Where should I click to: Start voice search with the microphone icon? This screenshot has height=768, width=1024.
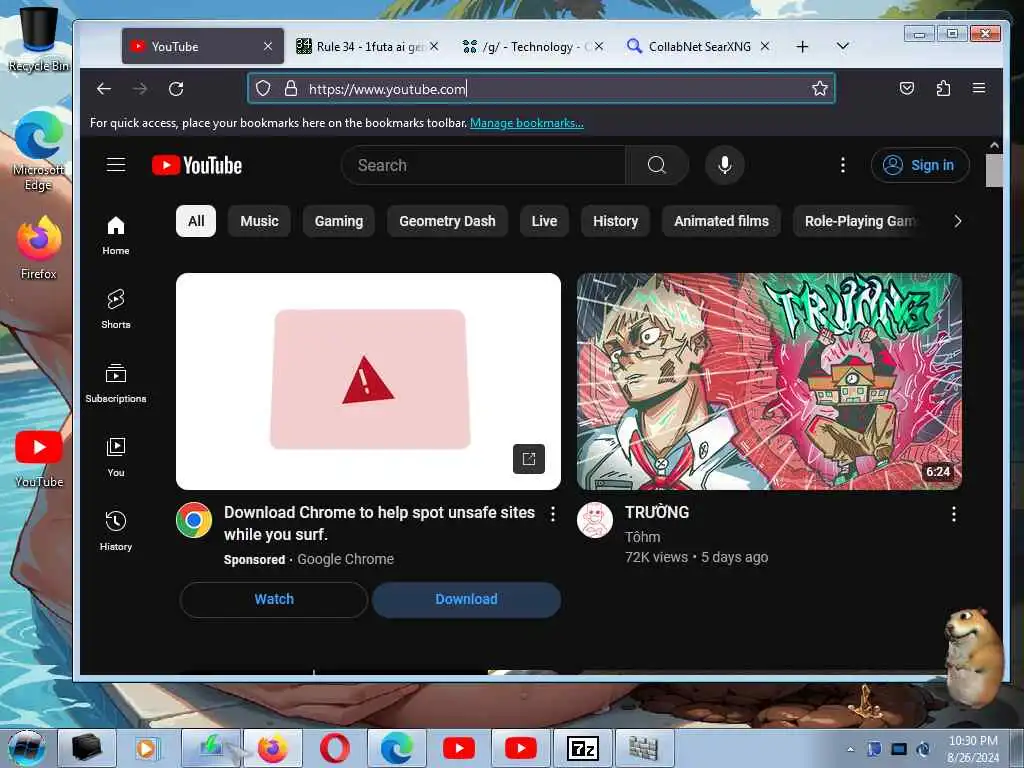[724, 165]
